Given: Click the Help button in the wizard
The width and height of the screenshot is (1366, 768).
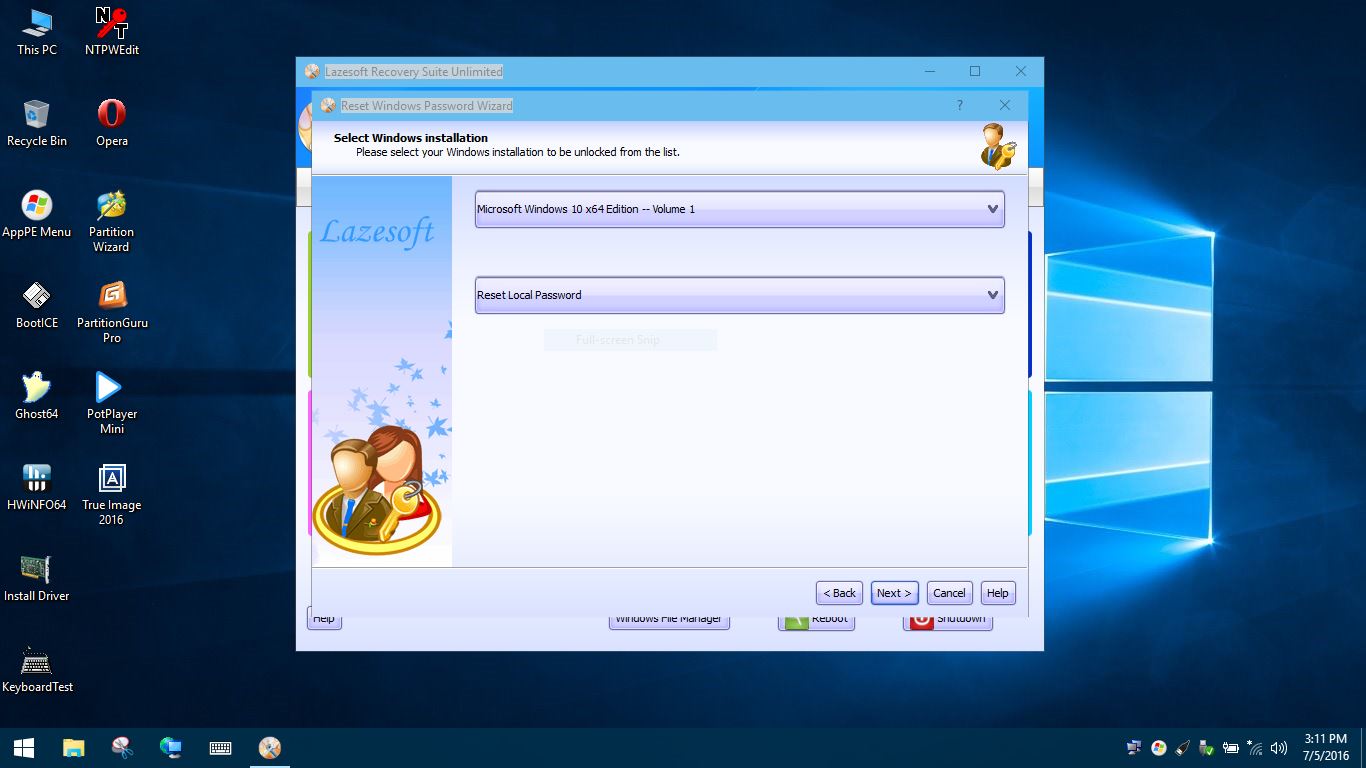Looking at the screenshot, I should (x=998, y=593).
